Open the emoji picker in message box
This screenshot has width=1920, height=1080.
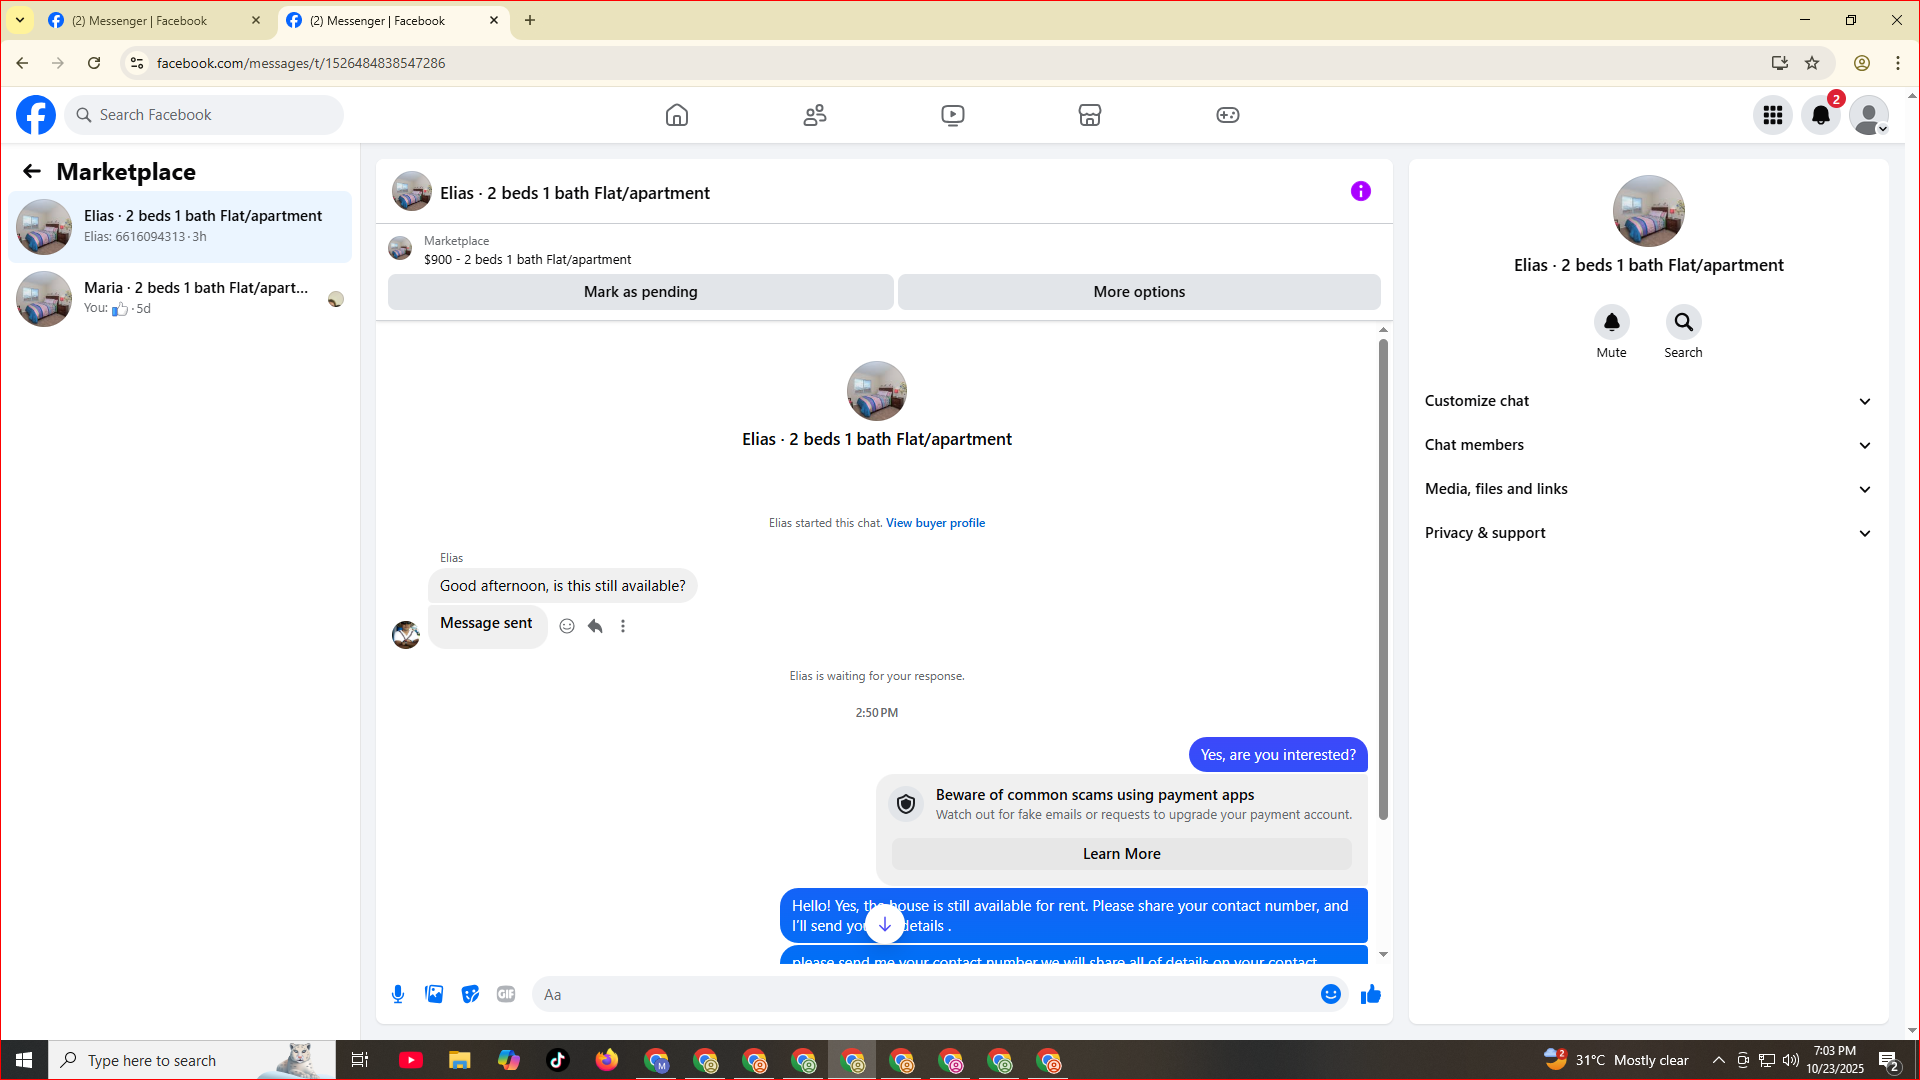(x=1330, y=994)
